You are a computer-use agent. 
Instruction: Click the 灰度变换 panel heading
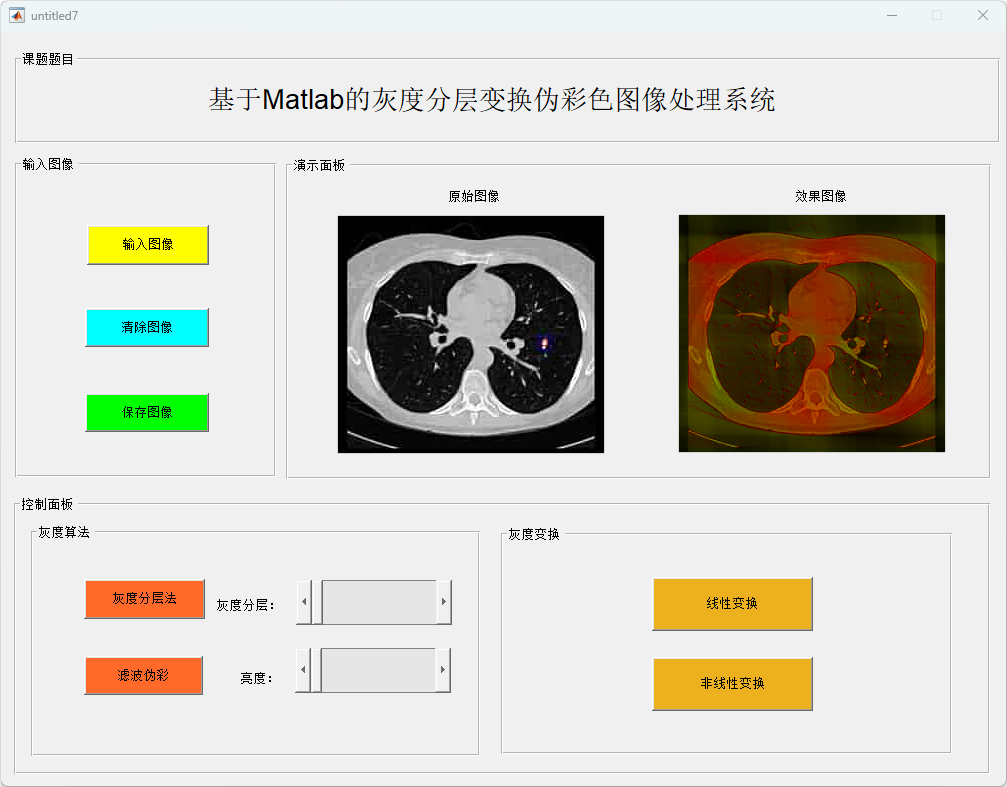coord(534,535)
